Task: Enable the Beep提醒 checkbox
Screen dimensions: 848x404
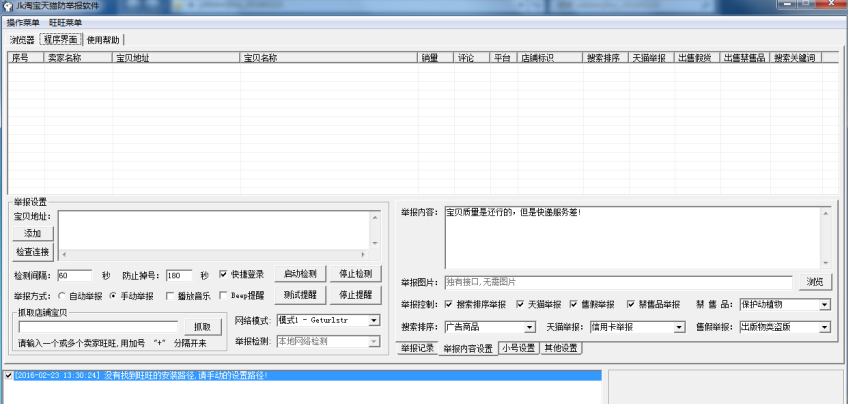Action: (223, 296)
